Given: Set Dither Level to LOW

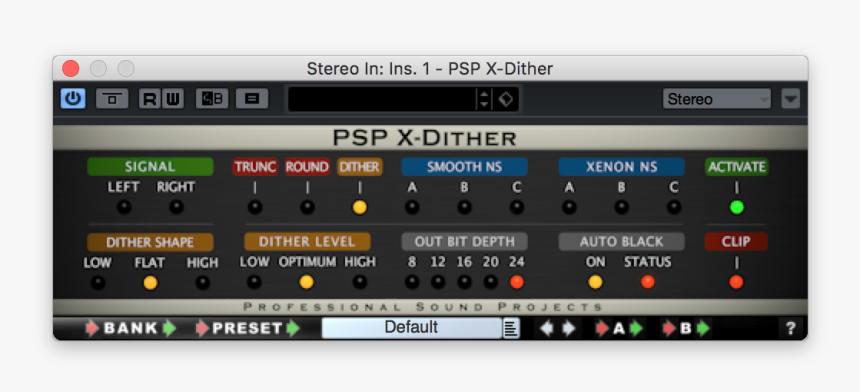Looking at the screenshot, I should [x=254, y=282].
